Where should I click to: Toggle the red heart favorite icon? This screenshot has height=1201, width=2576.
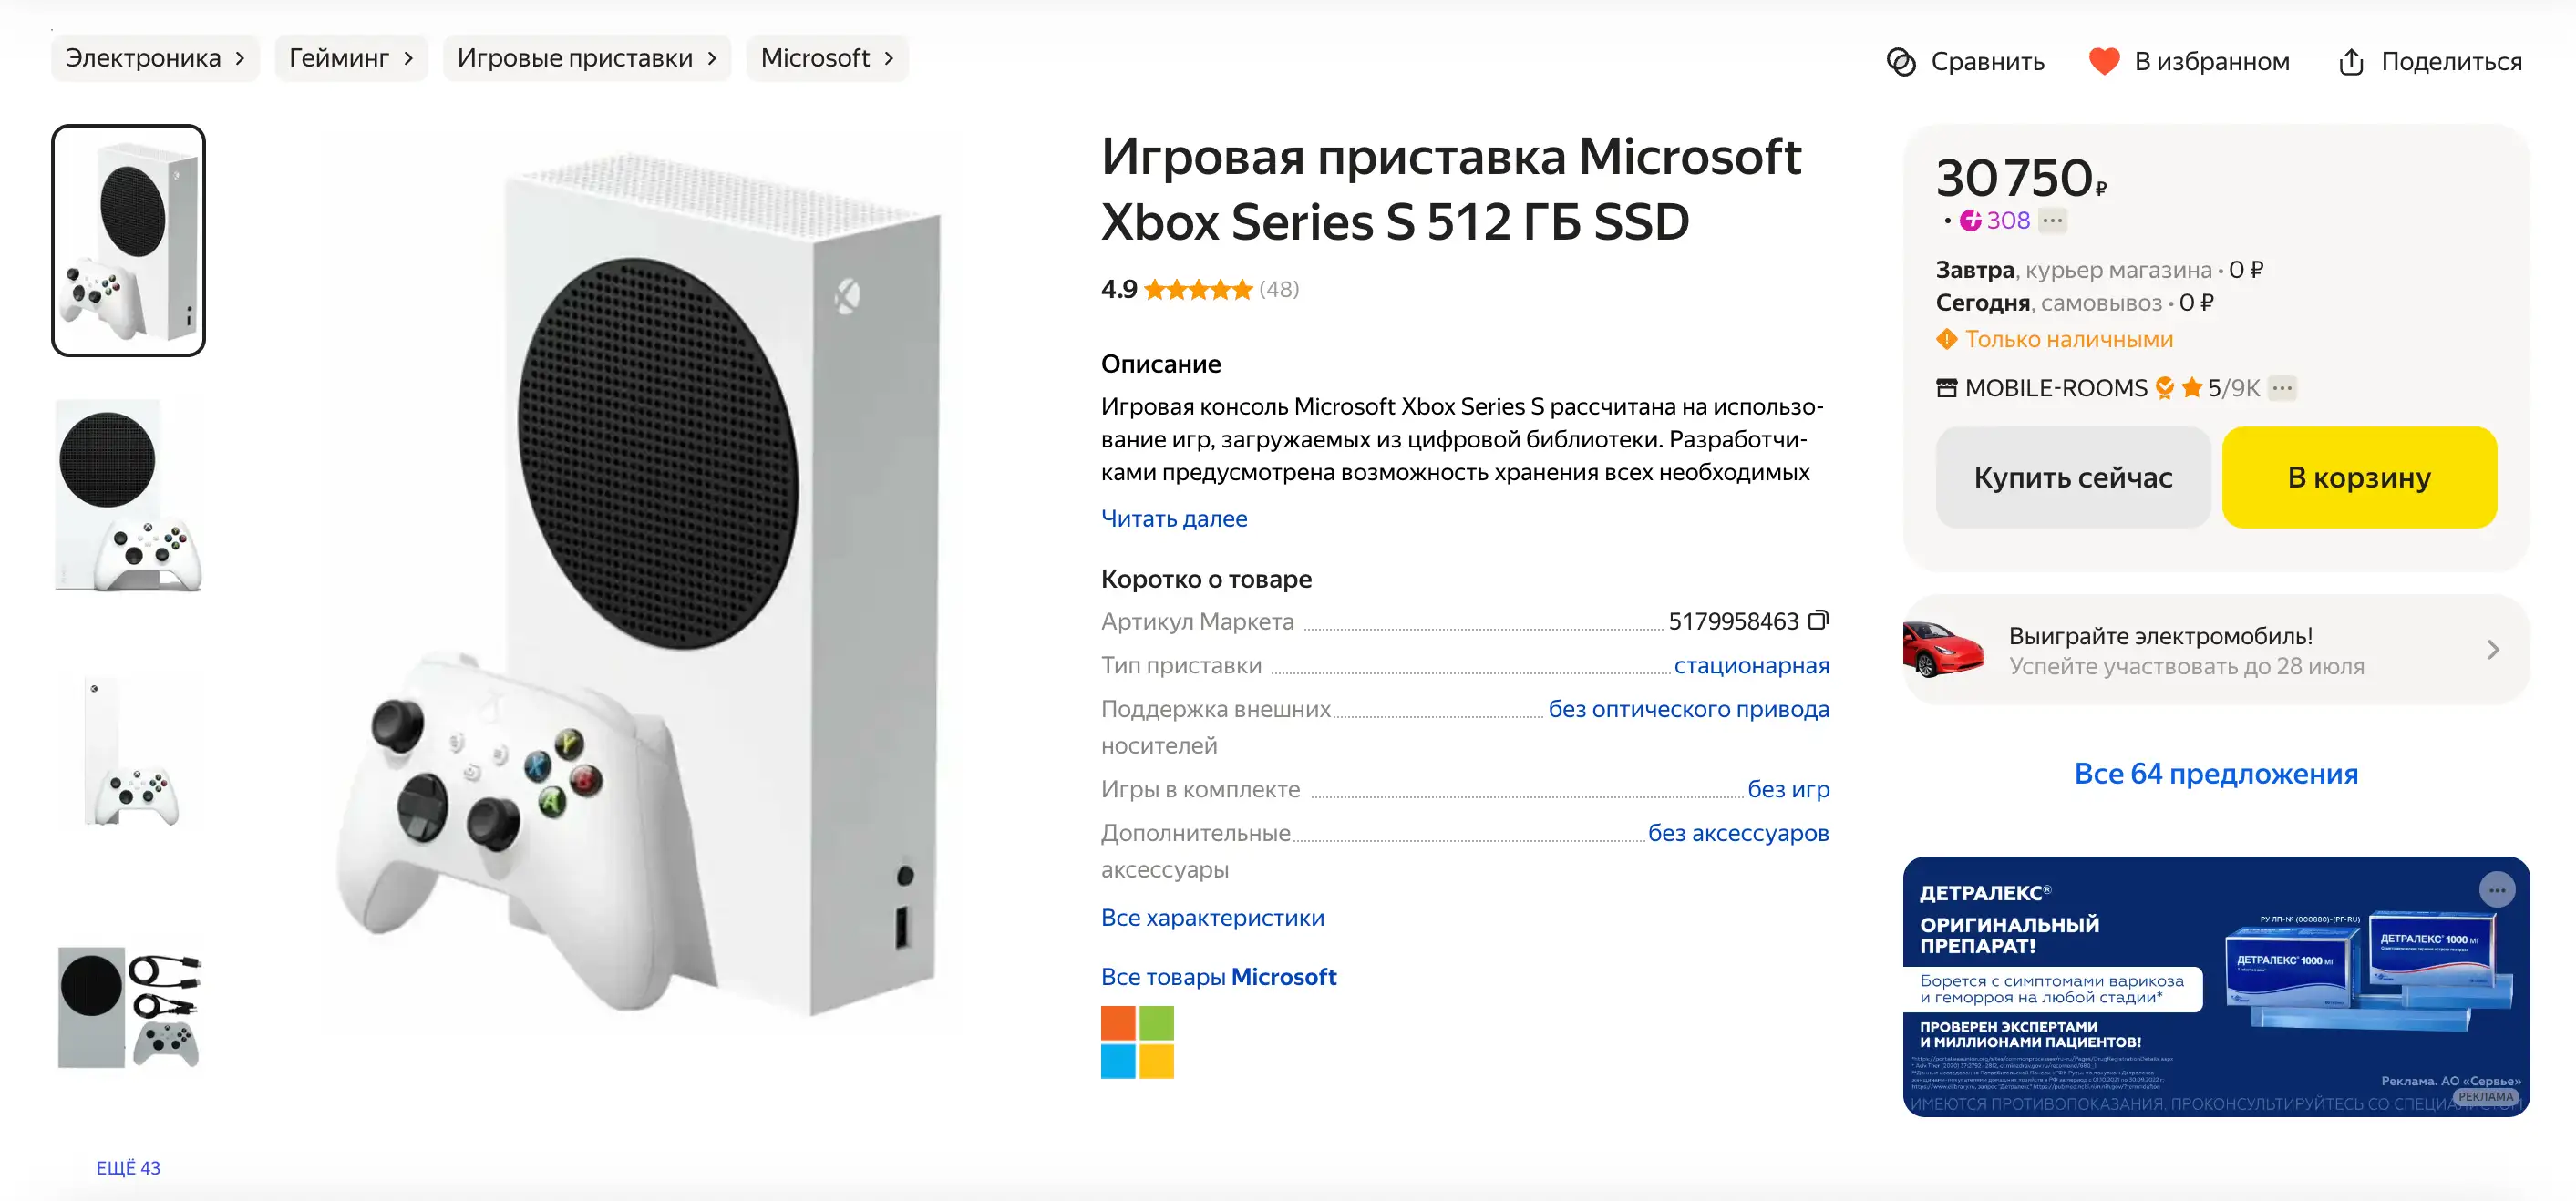point(2103,62)
